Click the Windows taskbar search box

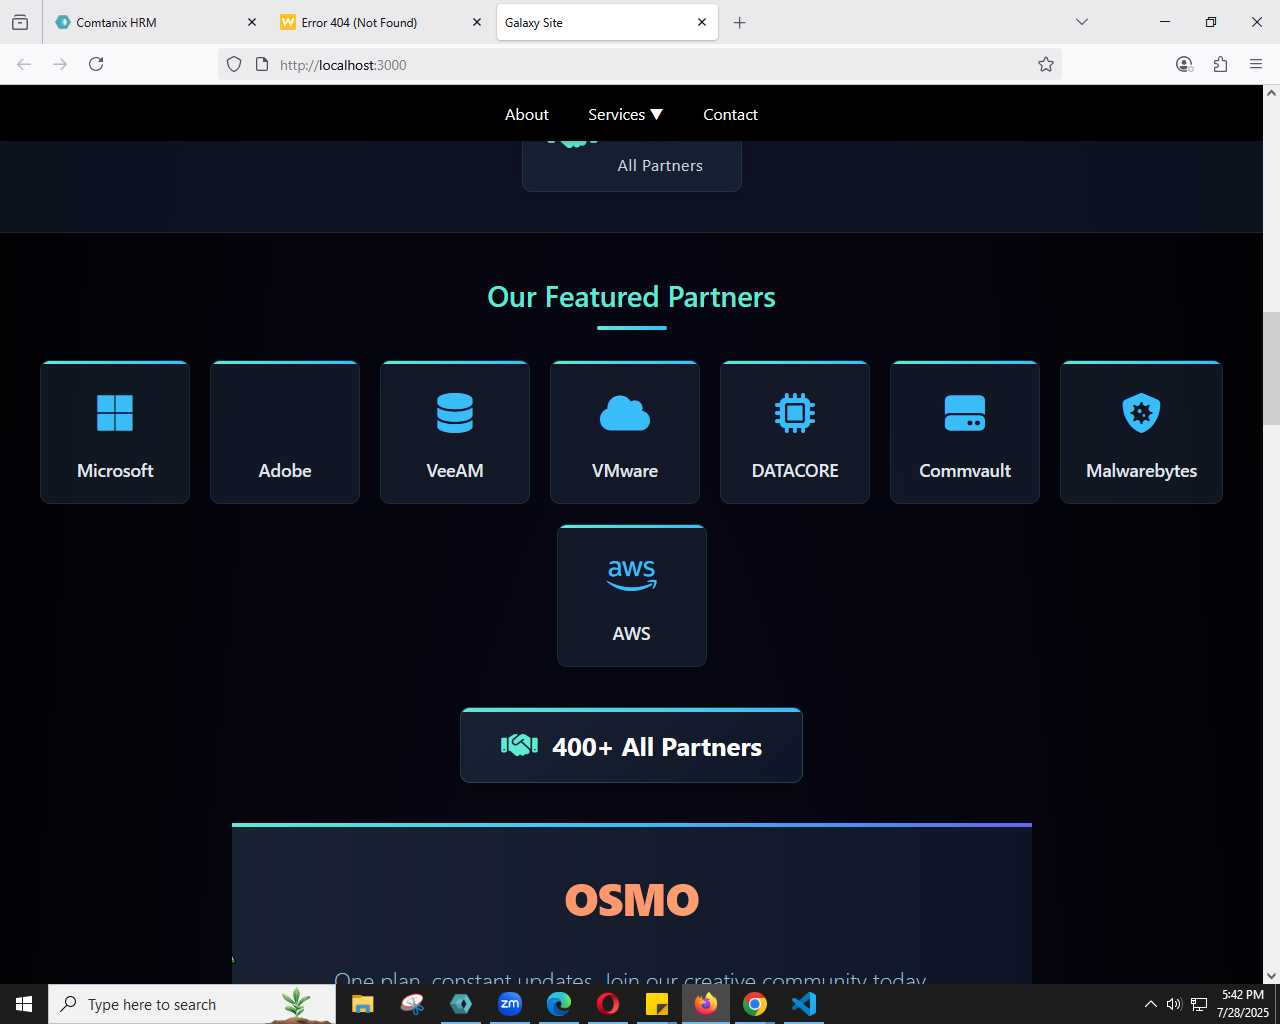click(192, 1004)
